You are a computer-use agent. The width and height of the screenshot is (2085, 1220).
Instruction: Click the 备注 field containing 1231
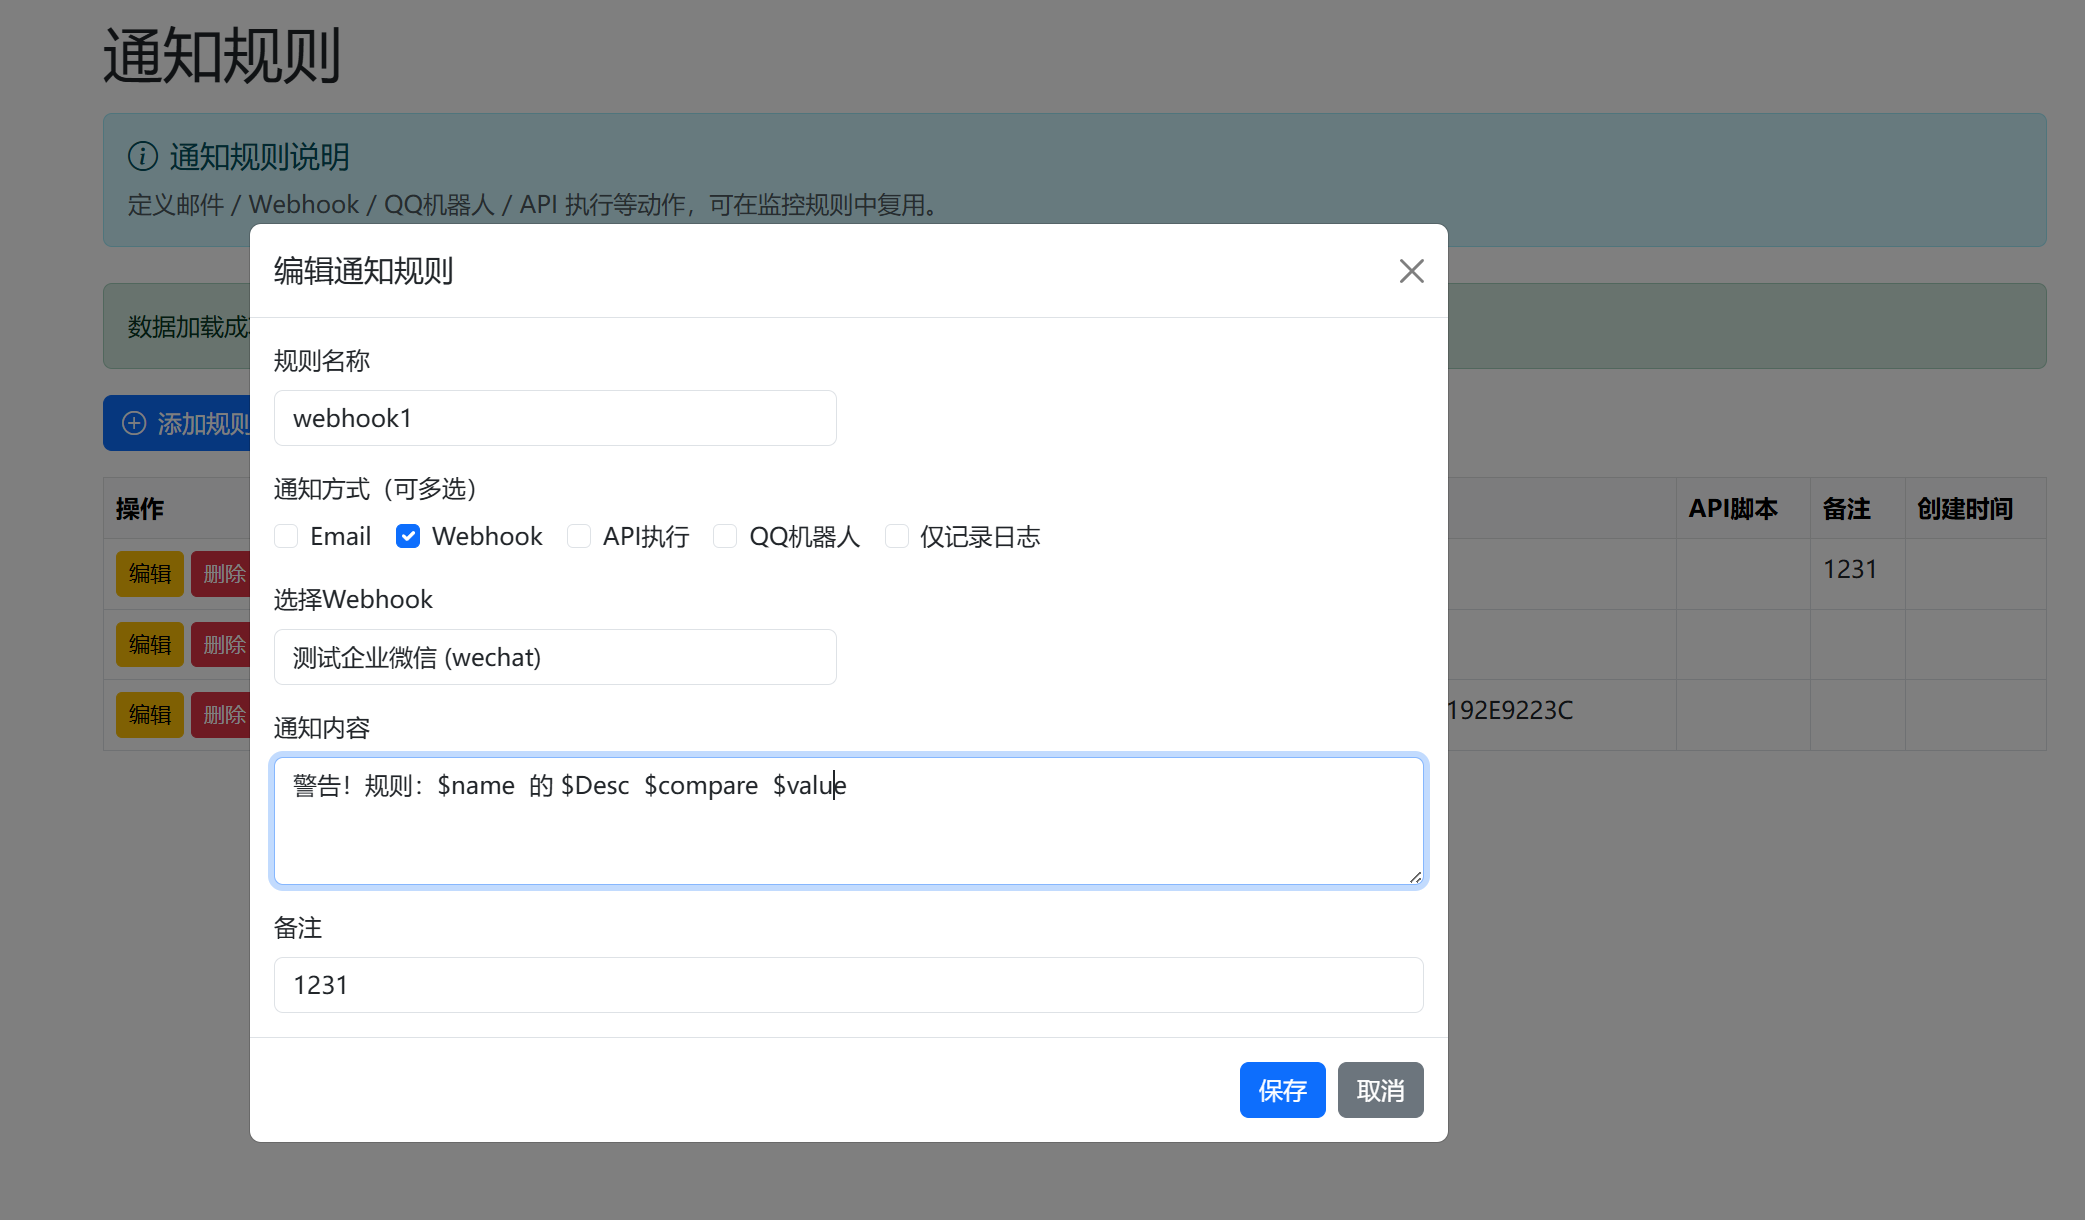click(848, 985)
